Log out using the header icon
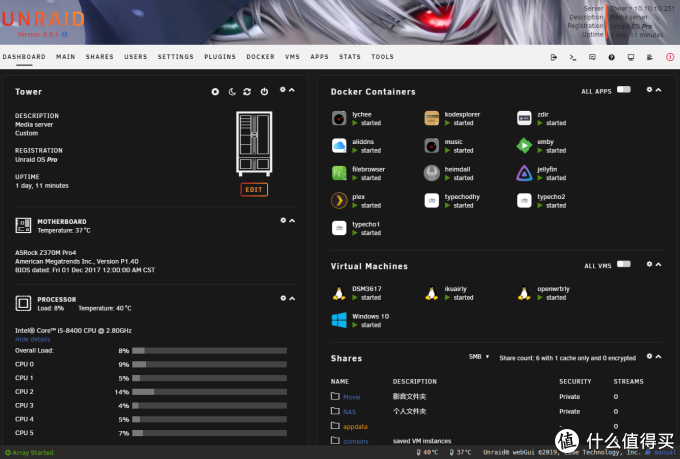 (x=554, y=57)
